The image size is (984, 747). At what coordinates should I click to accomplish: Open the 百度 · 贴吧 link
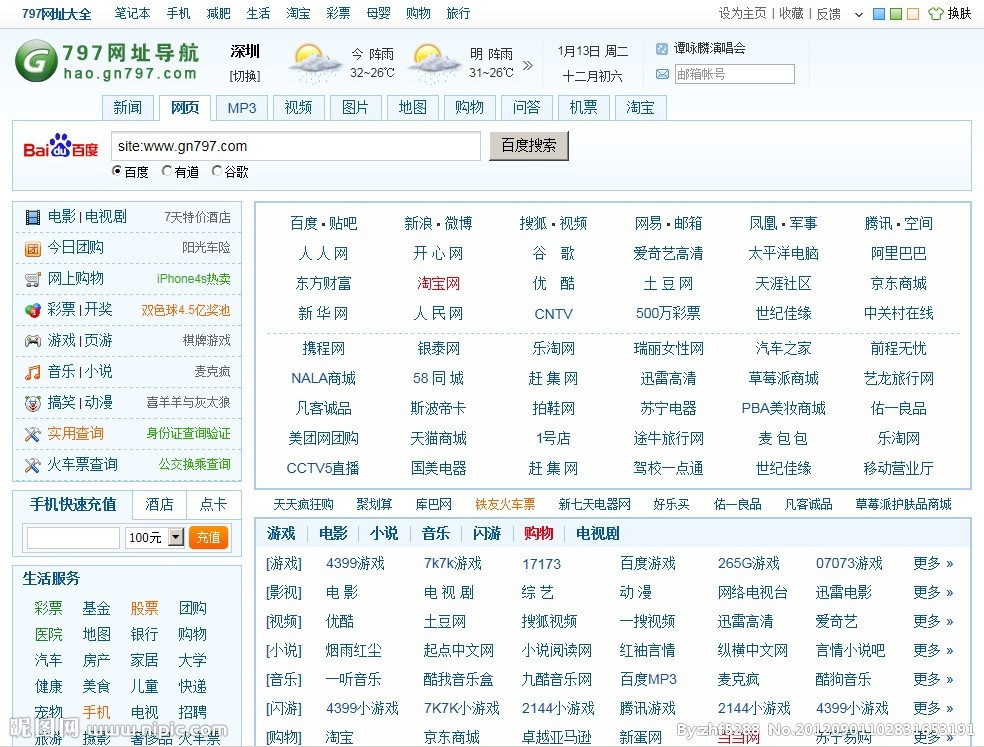click(x=323, y=223)
